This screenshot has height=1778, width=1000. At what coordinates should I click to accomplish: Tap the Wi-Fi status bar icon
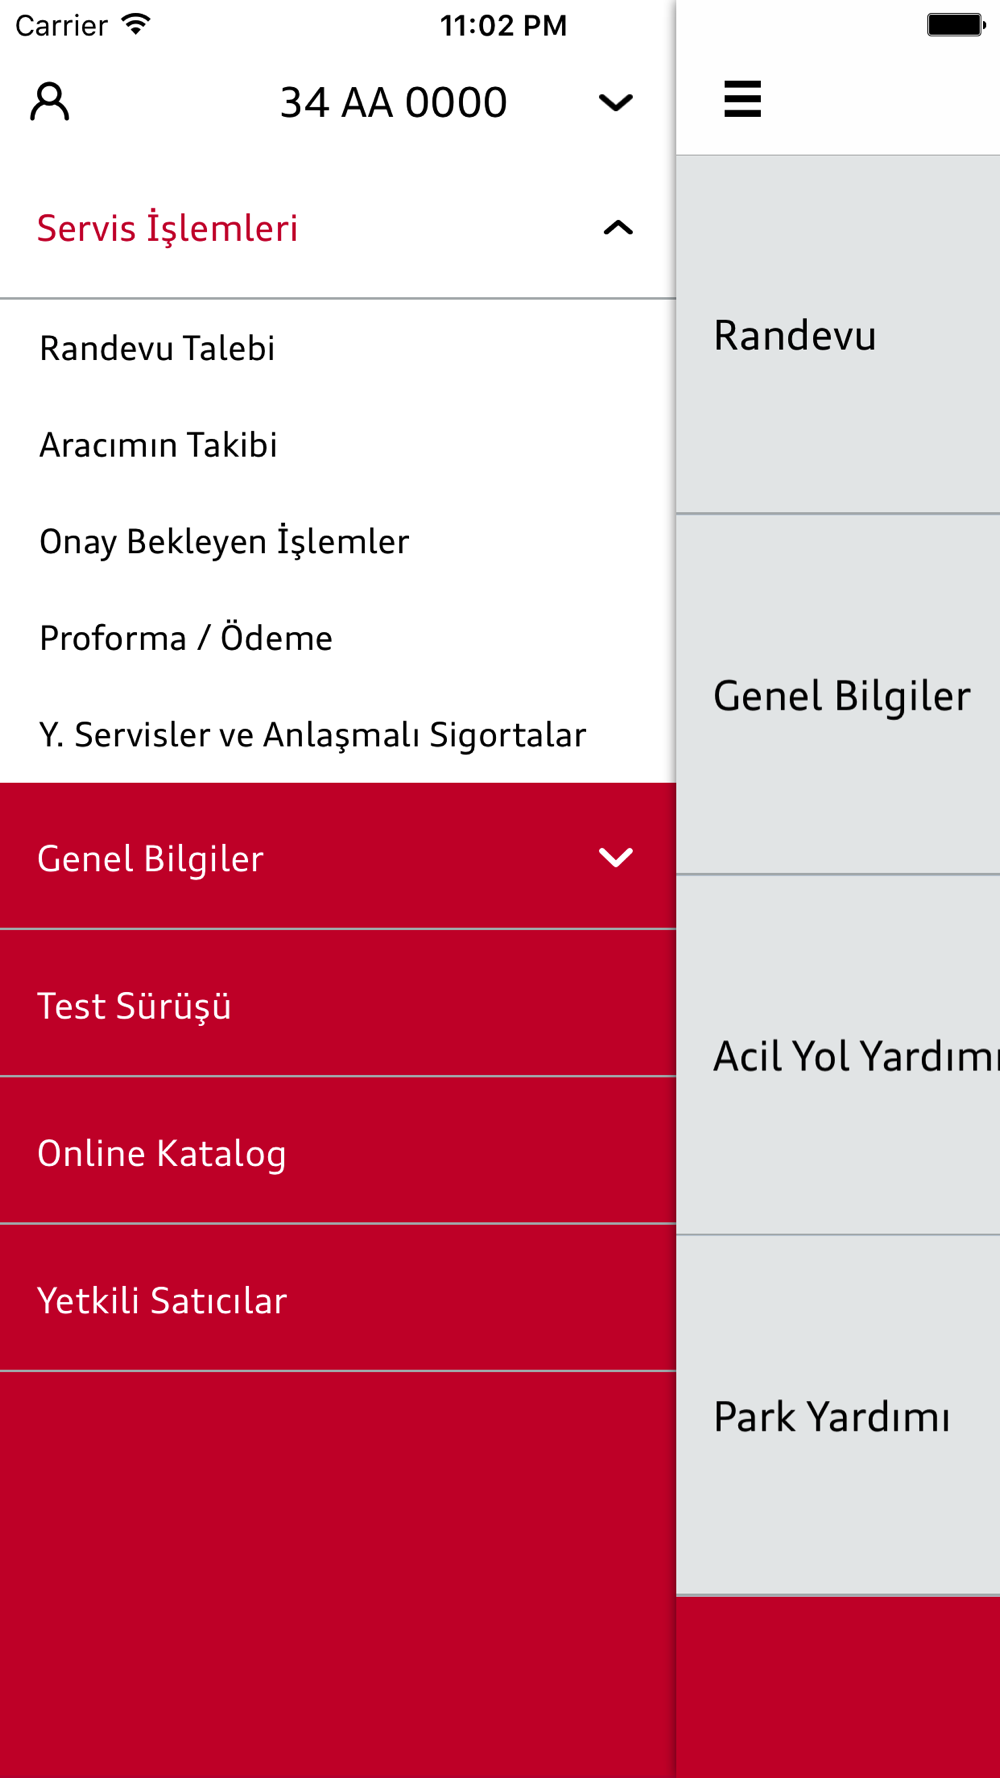[135, 24]
